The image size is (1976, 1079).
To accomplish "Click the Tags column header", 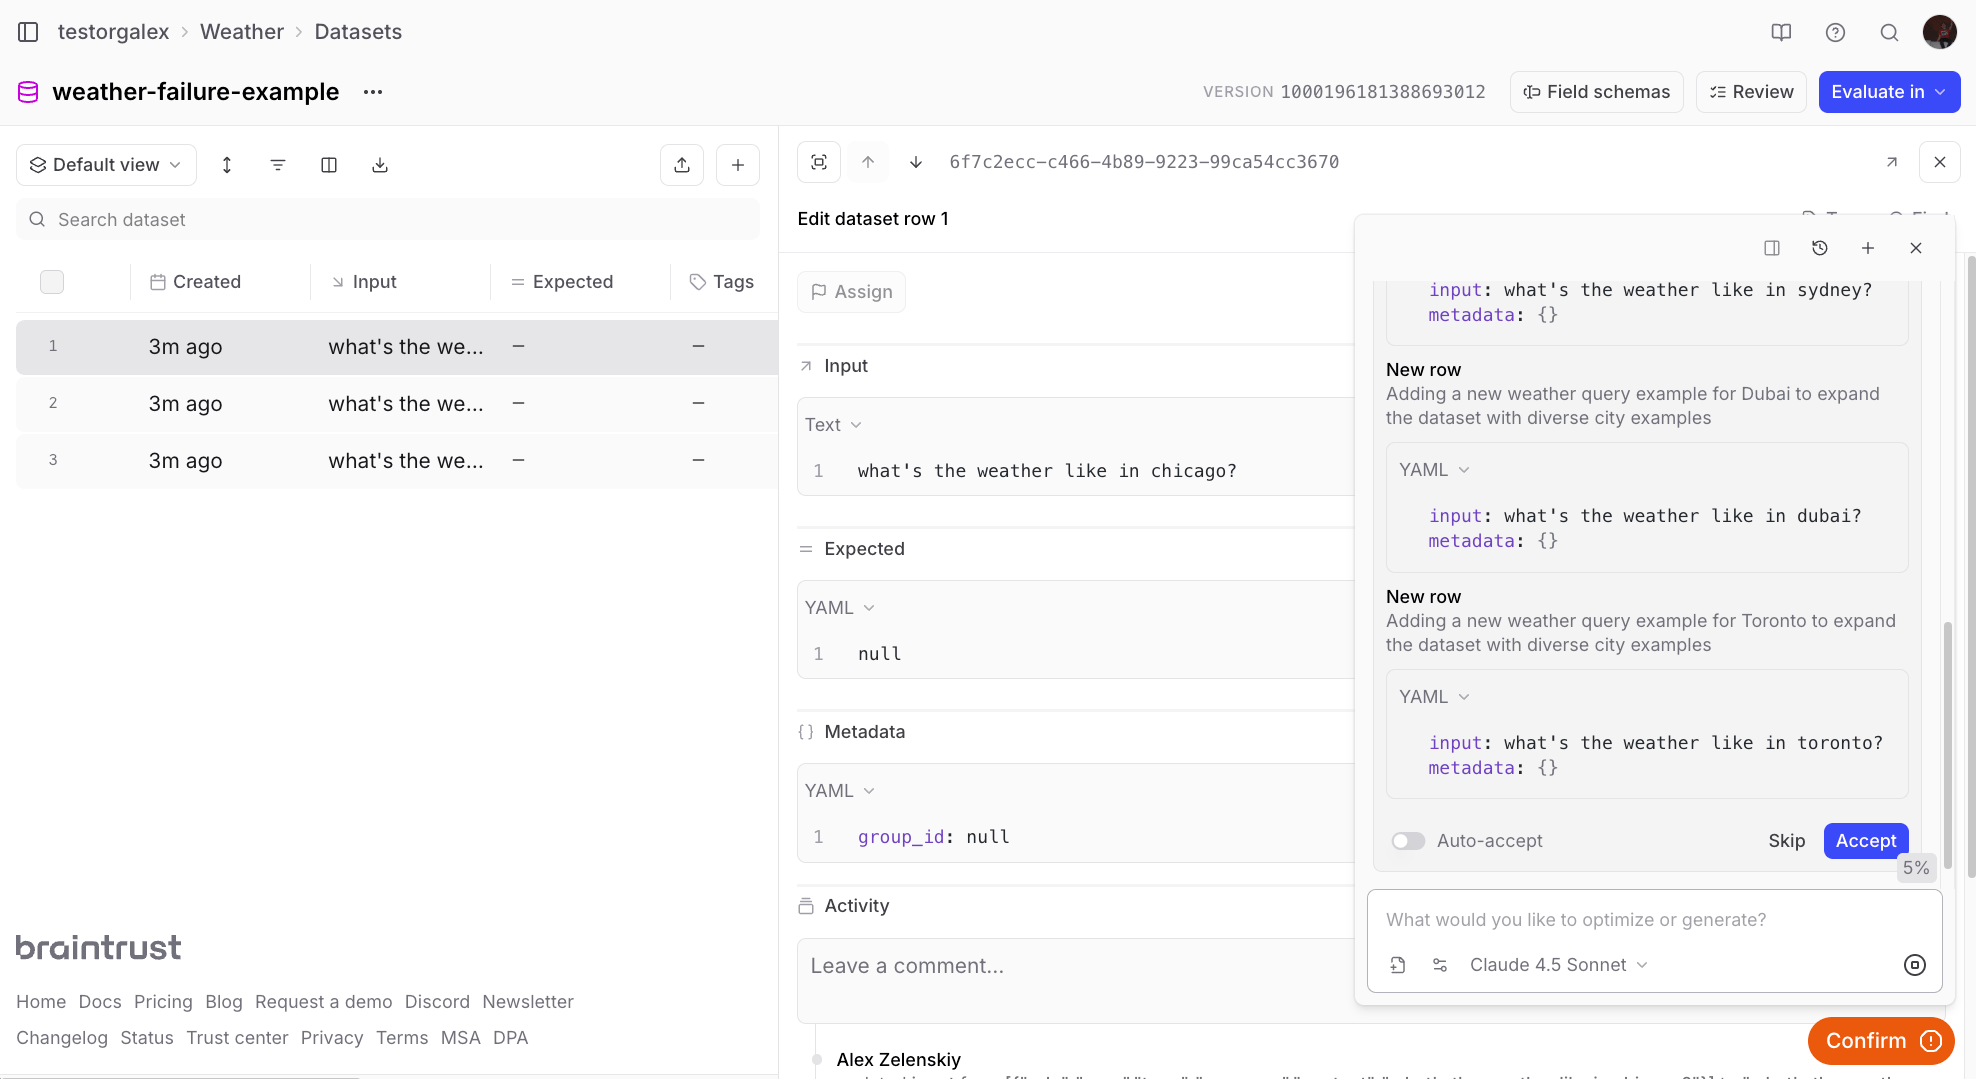I will tap(722, 282).
